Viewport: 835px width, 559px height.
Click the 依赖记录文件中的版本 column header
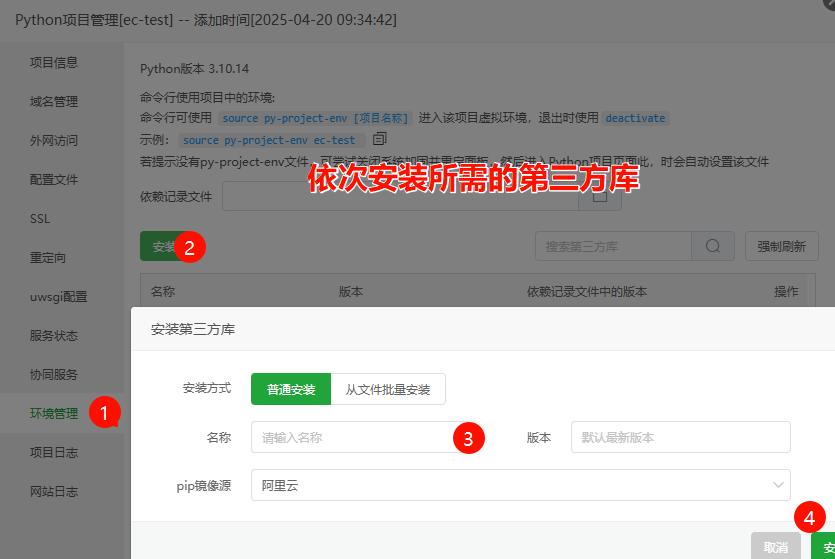click(x=587, y=291)
